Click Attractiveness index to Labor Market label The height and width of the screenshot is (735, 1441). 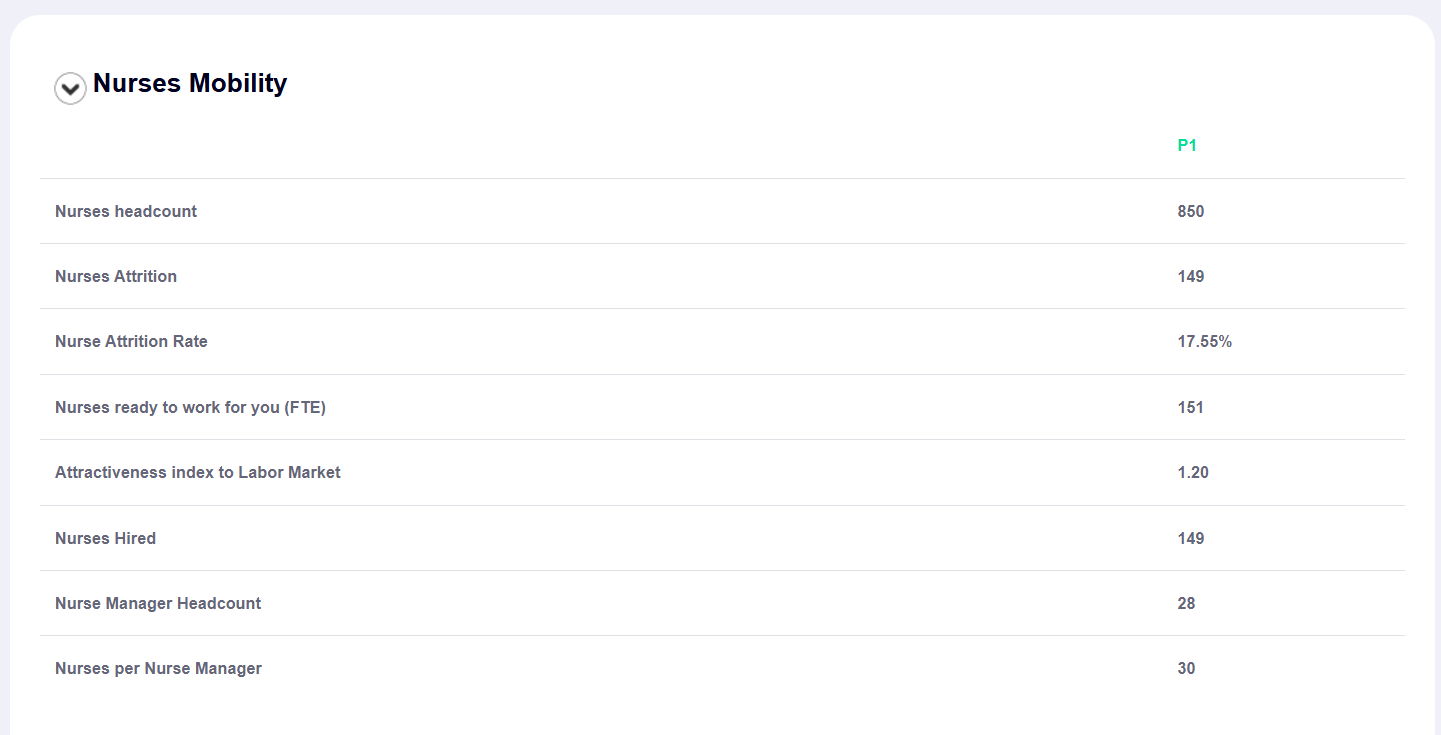click(198, 473)
